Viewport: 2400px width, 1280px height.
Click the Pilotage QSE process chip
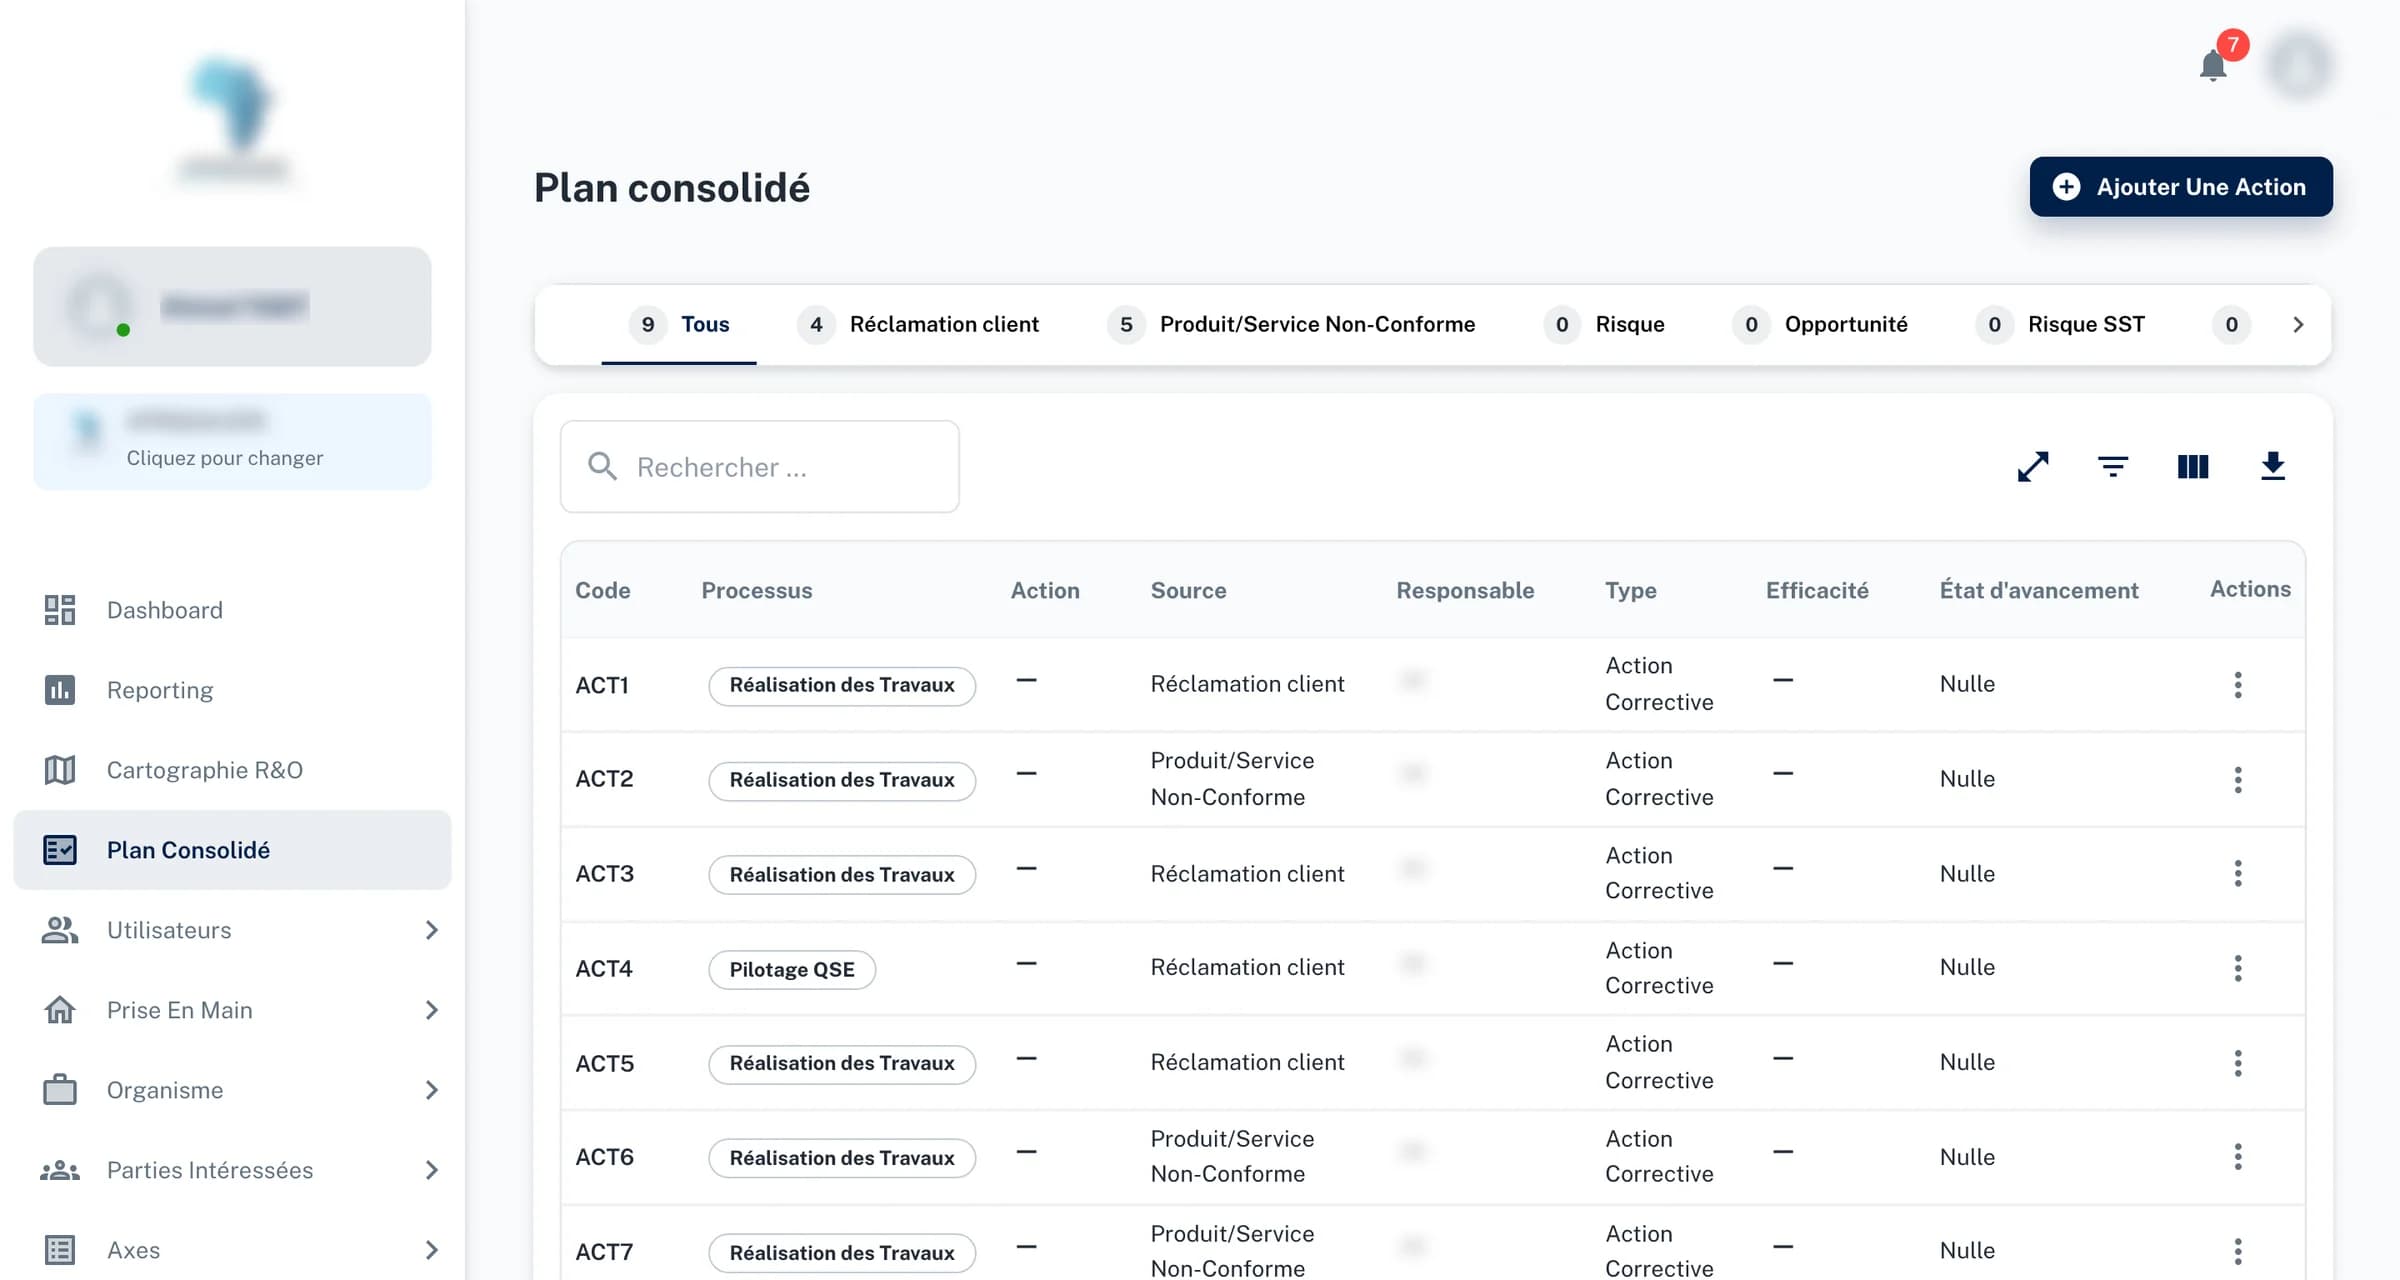coord(792,969)
